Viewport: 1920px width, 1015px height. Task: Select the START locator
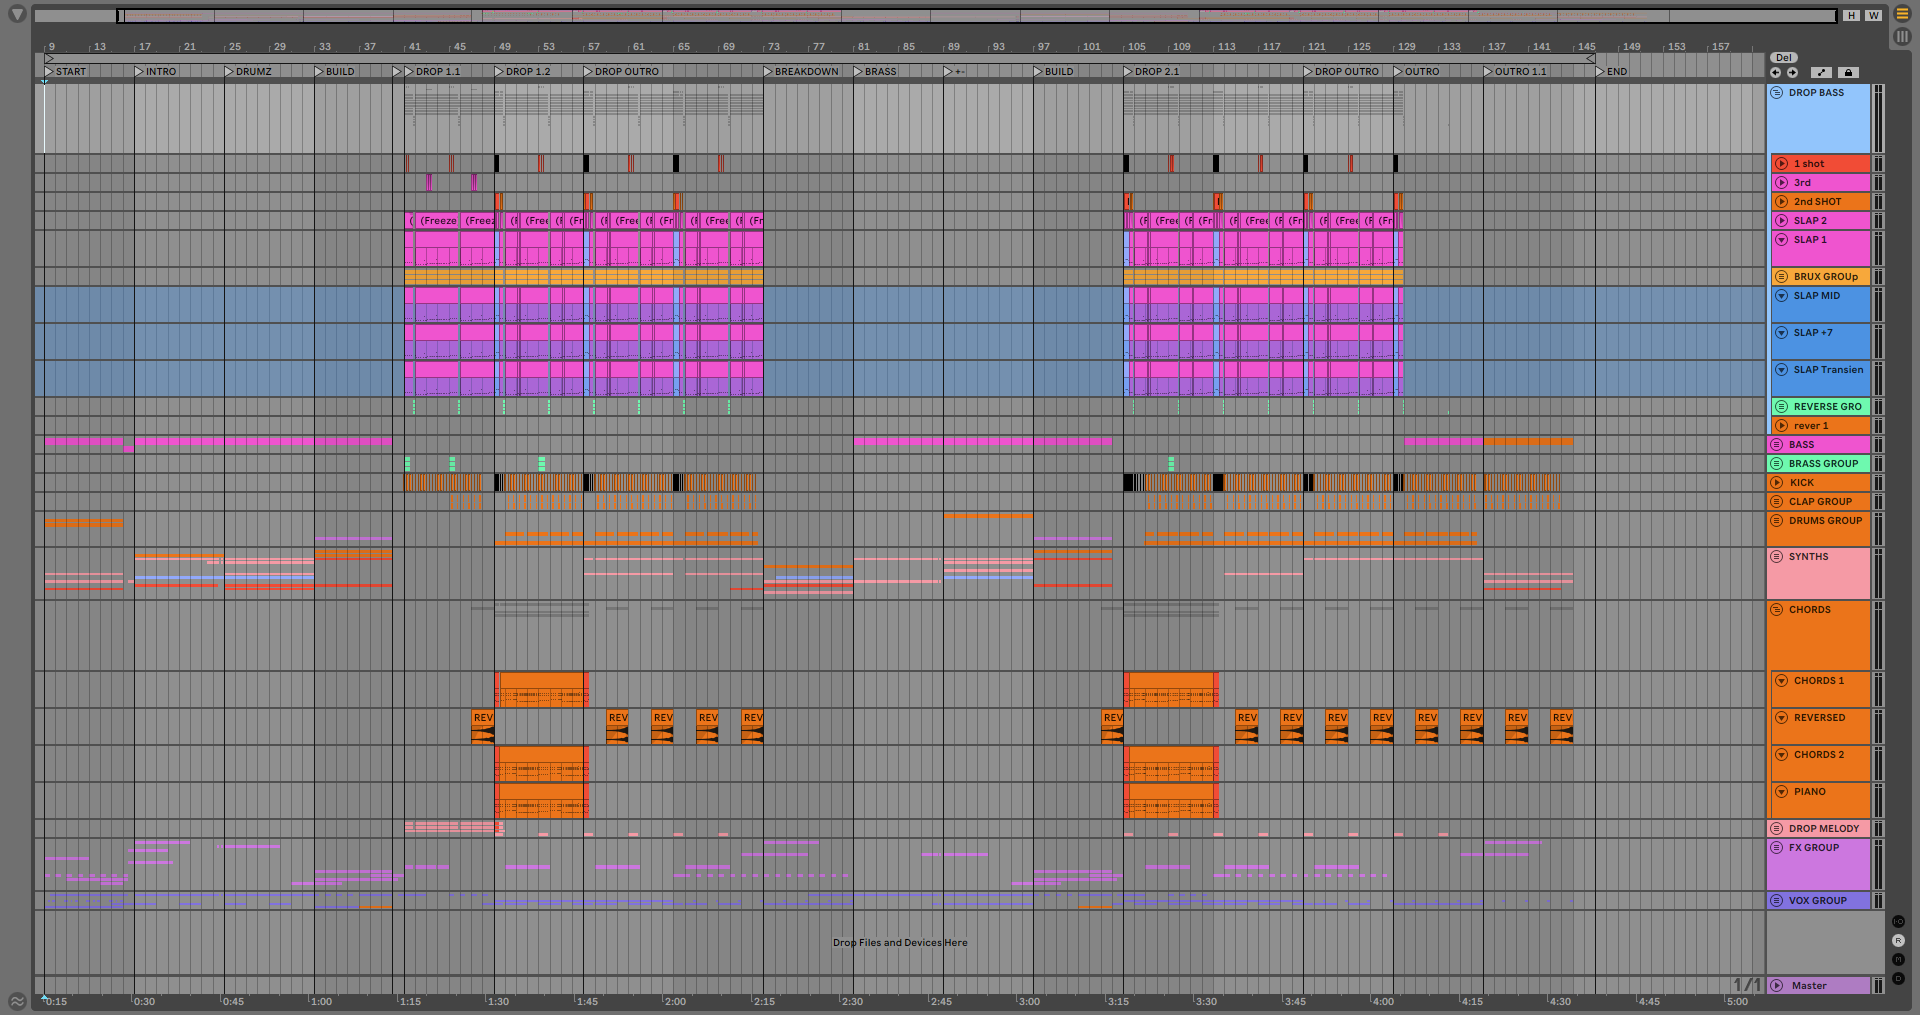[66, 72]
